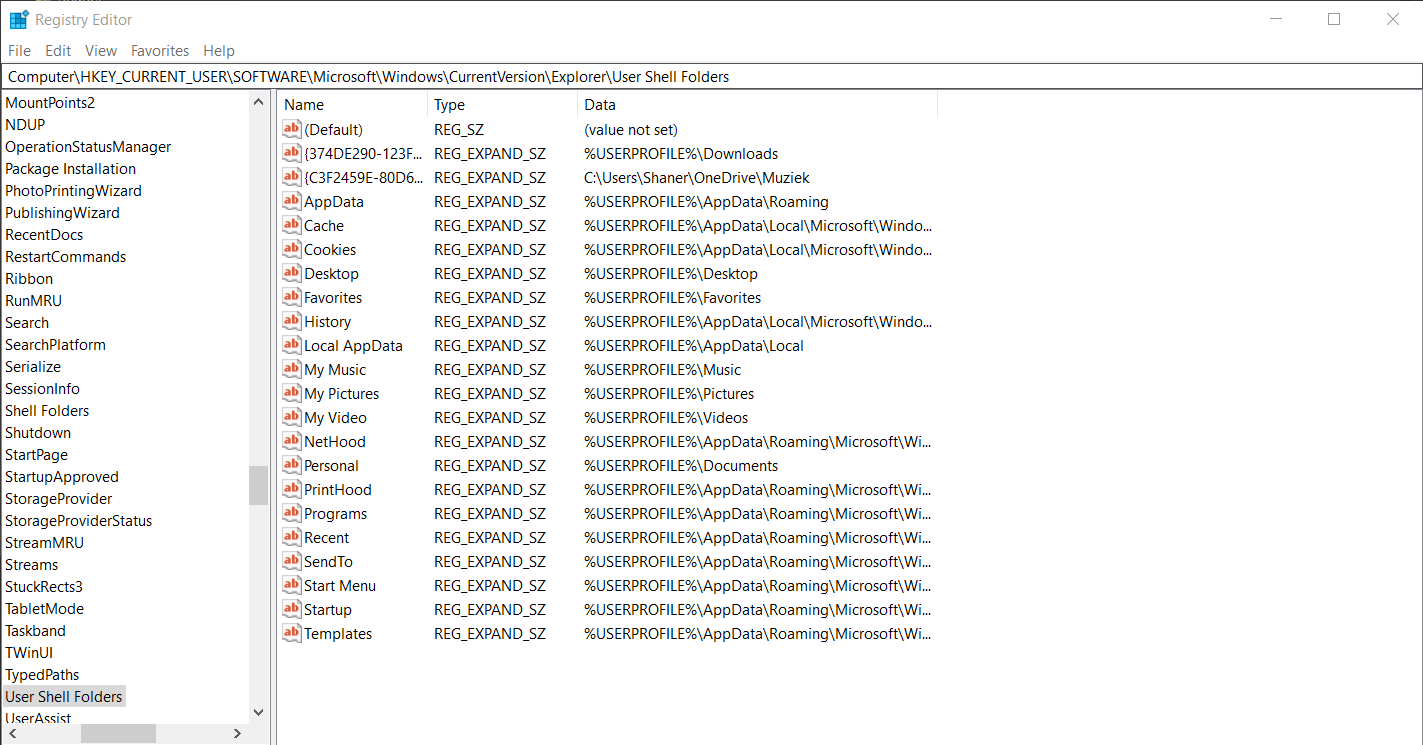Viewport: 1423px width, 745px height.
Task: Select the StartupApproved key
Action: 62,476
